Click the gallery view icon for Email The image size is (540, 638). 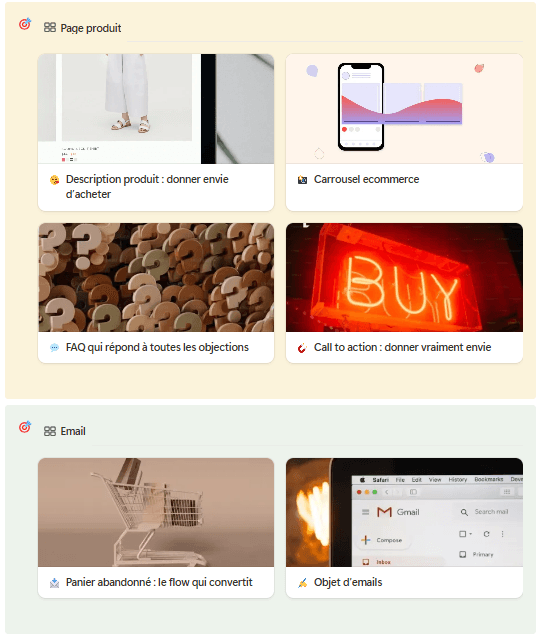pyautogui.click(x=50, y=431)
